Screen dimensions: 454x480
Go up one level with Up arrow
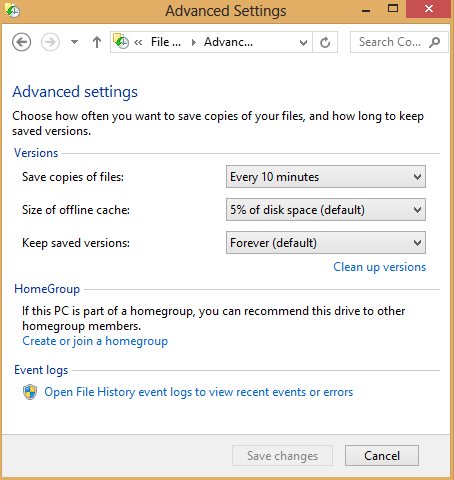[x=97, y=42]
